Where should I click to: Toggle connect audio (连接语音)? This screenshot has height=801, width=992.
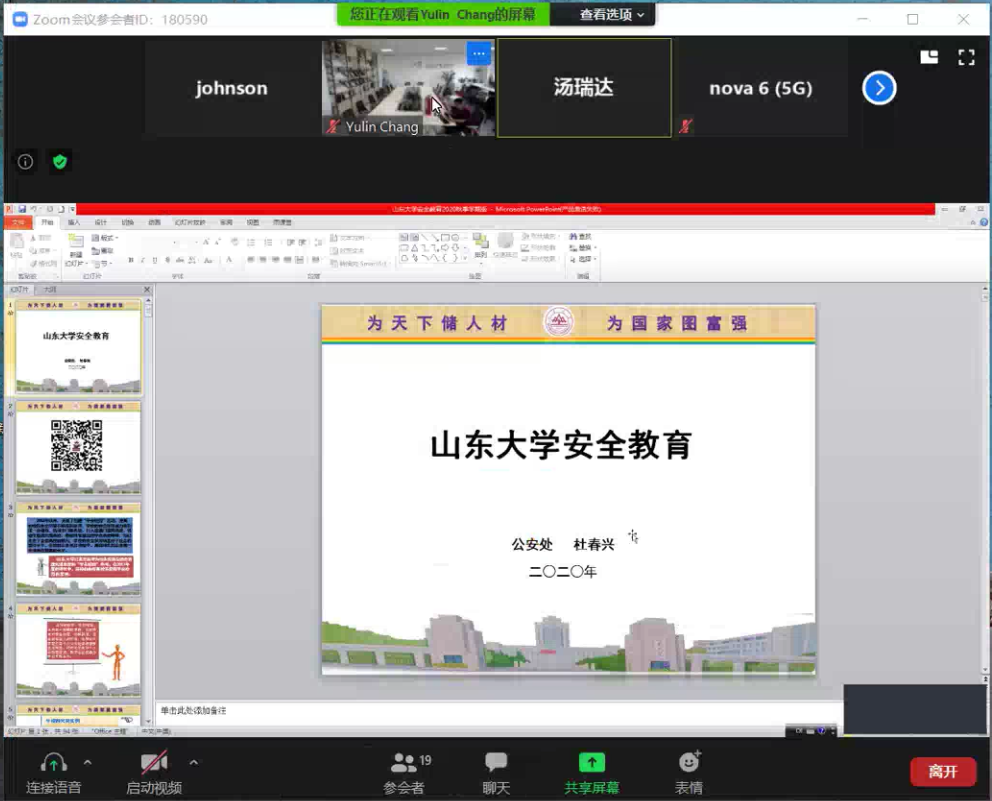coord(53,773)
